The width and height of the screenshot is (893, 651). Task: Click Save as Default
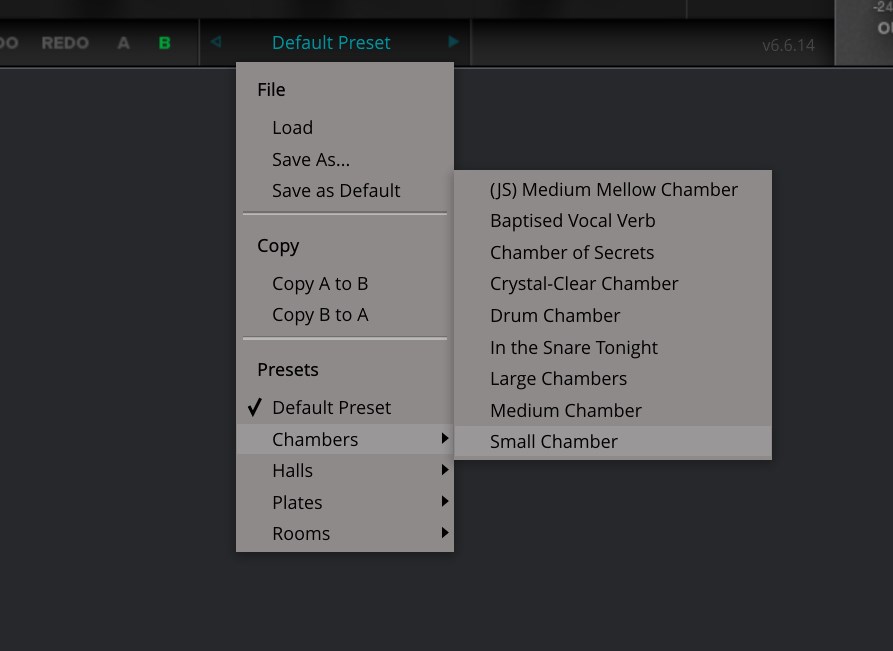coord(336,190)
